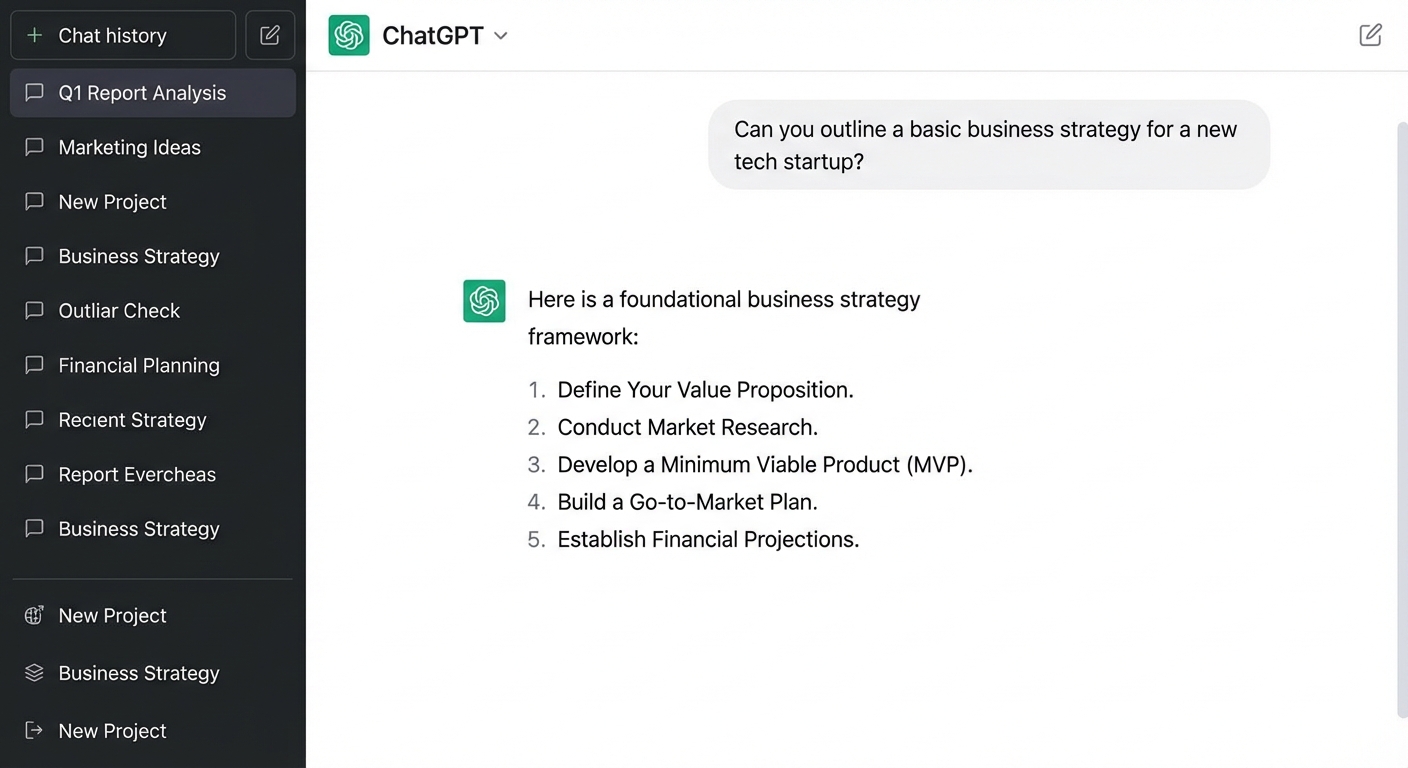
Task: Click the ChatGPT avatar beside the assistant reply
Action: click(484, 301)
